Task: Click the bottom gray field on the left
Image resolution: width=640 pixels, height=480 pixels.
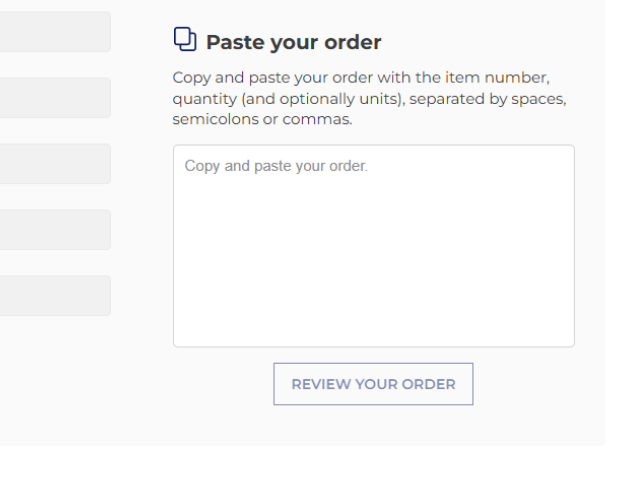Action: point(55,296)
